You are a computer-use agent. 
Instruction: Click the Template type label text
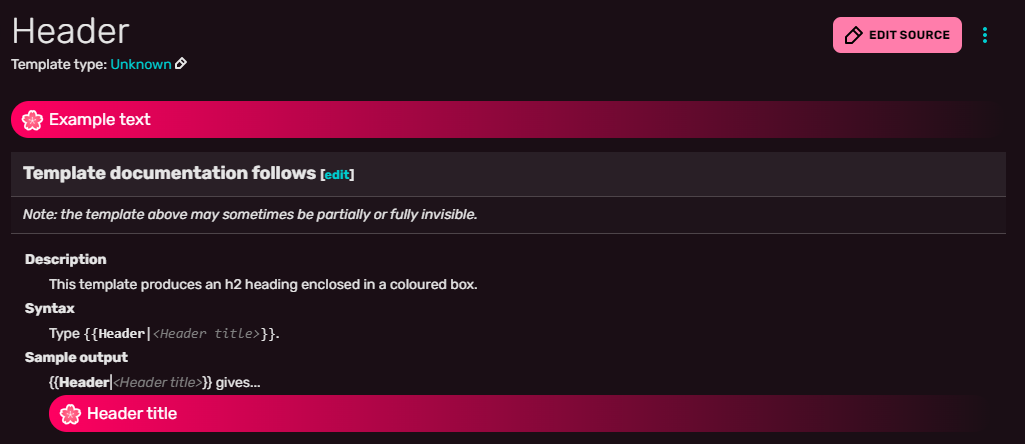click(x=59, y=64)
